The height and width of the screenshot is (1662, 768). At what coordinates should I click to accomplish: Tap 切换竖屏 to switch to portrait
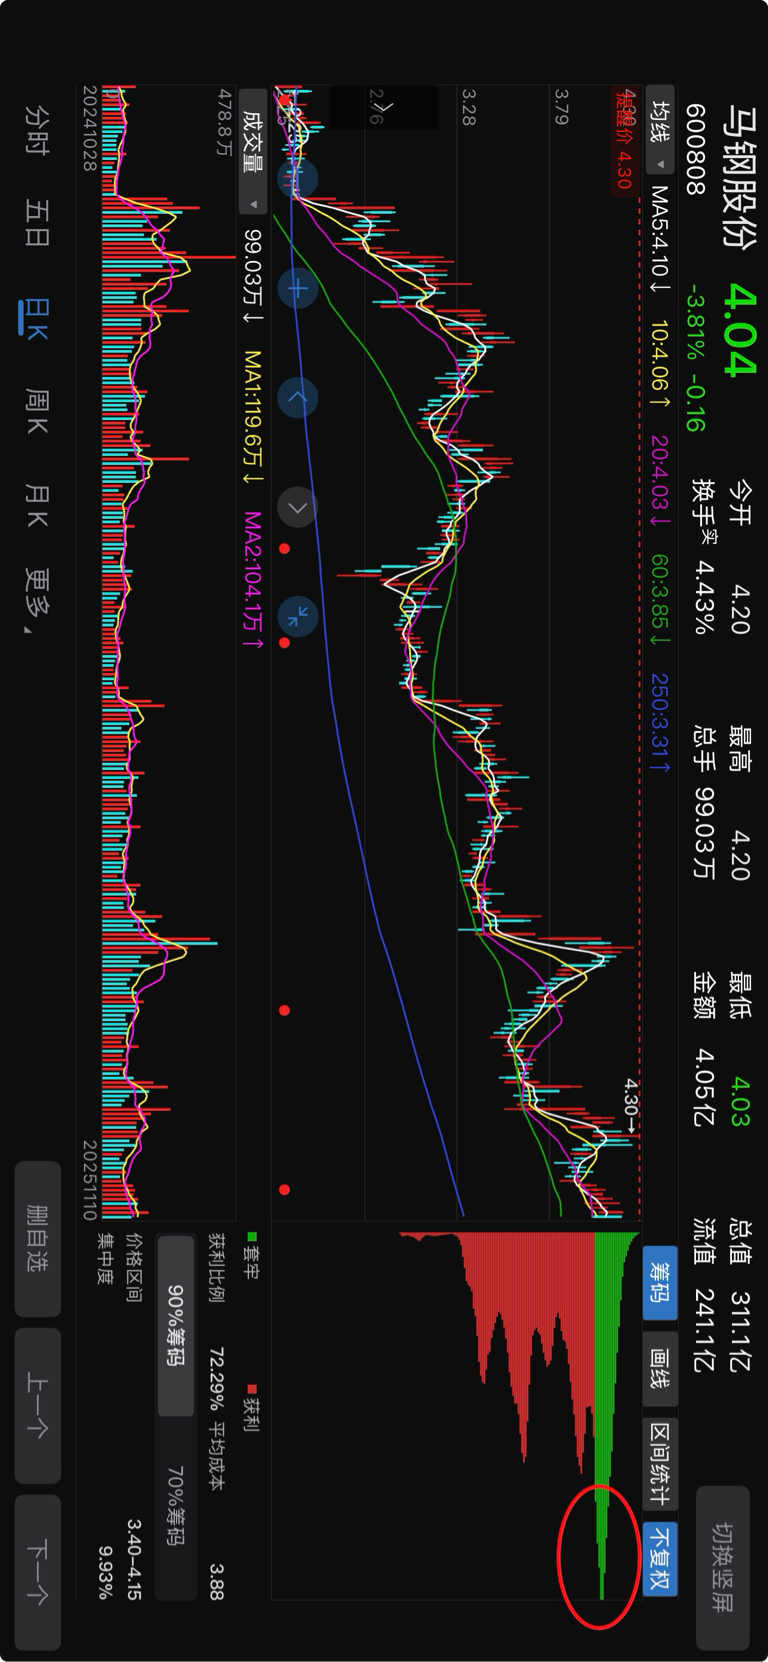pos(722,1568)
